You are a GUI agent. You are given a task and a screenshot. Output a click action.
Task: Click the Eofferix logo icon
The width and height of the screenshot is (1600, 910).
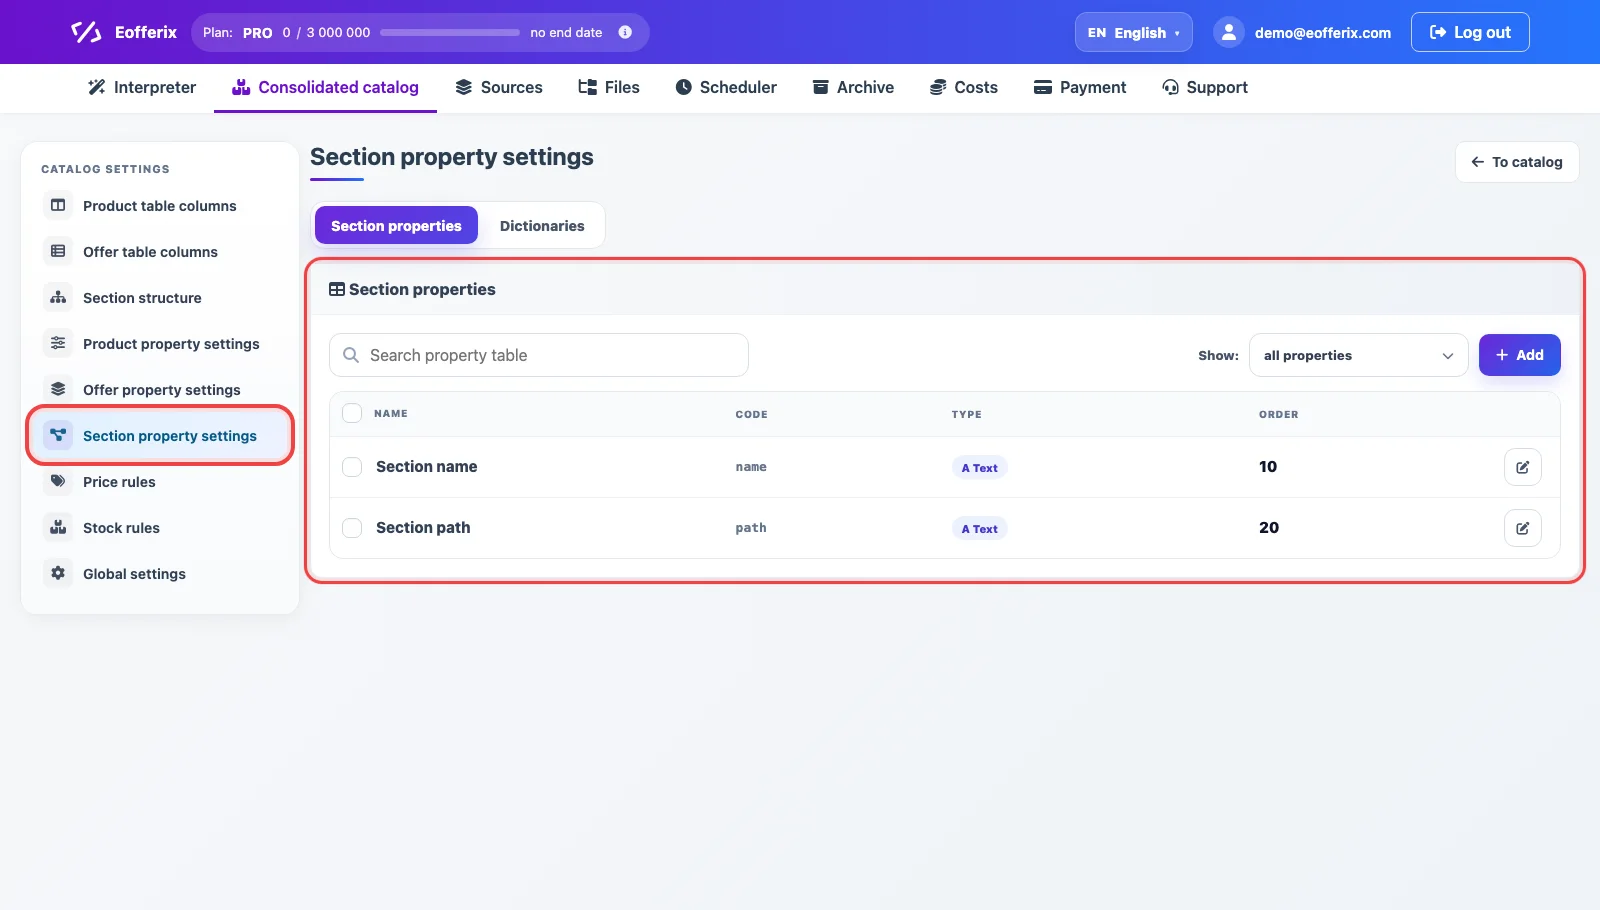click(86, 32)
